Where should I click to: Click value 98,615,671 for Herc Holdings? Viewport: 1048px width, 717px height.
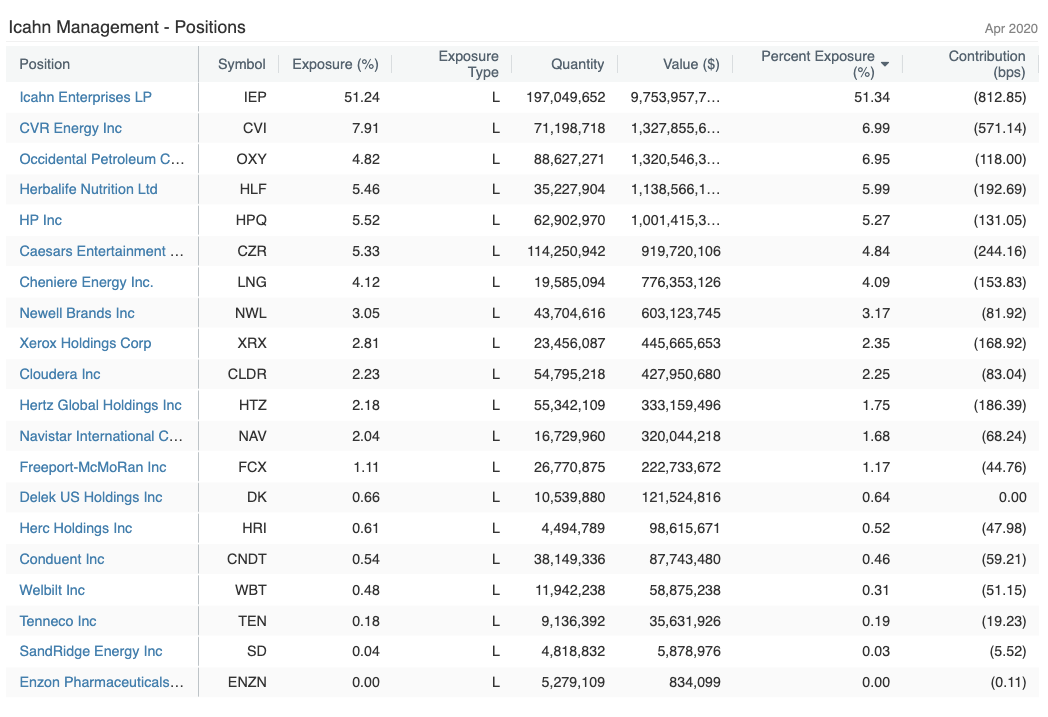[x=684, y=528]
